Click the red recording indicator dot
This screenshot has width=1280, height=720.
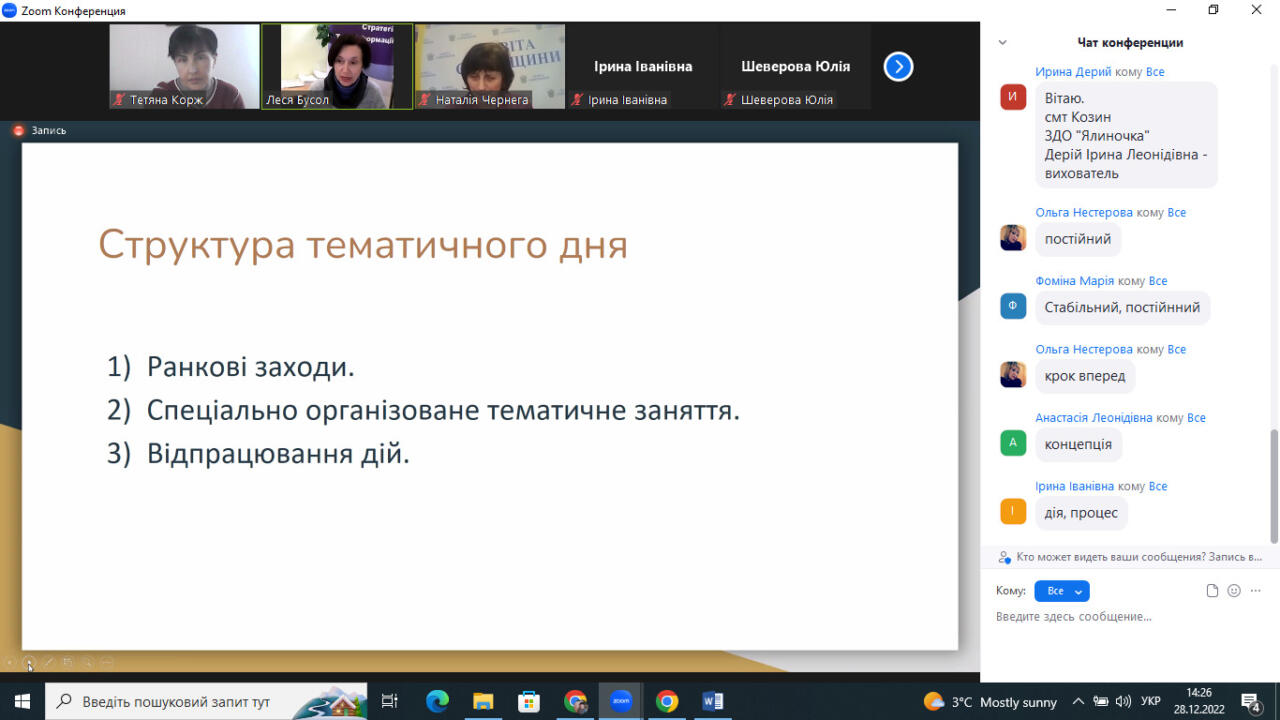click(18, 130)
